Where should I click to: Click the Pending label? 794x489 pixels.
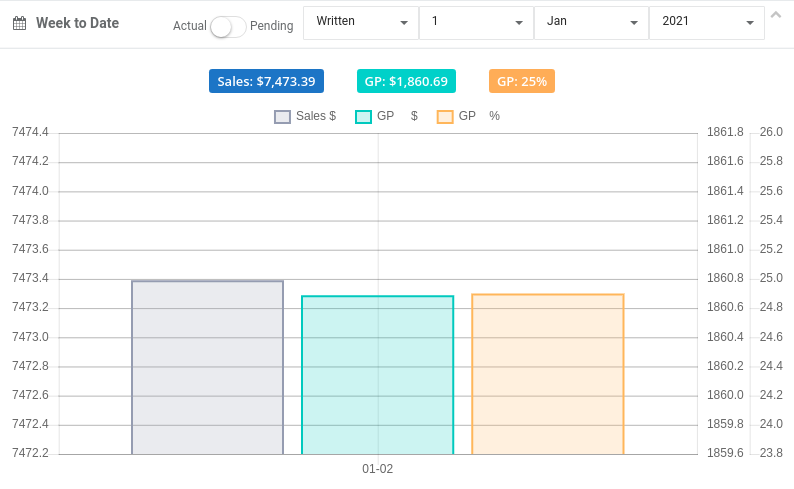pos(271,26)
